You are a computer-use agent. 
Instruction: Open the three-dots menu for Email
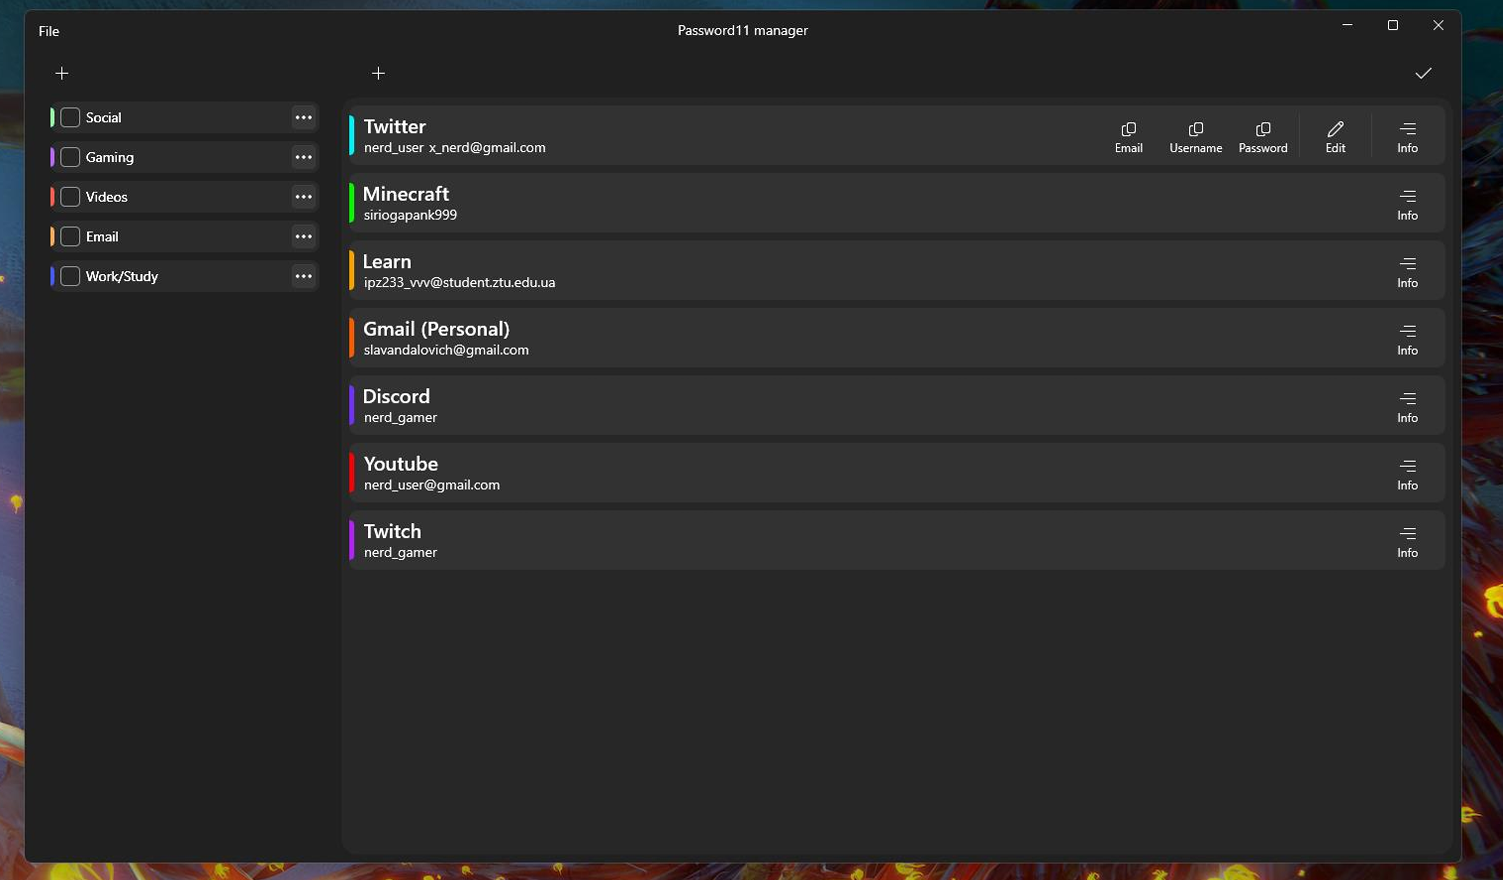(x=303, y=236)
